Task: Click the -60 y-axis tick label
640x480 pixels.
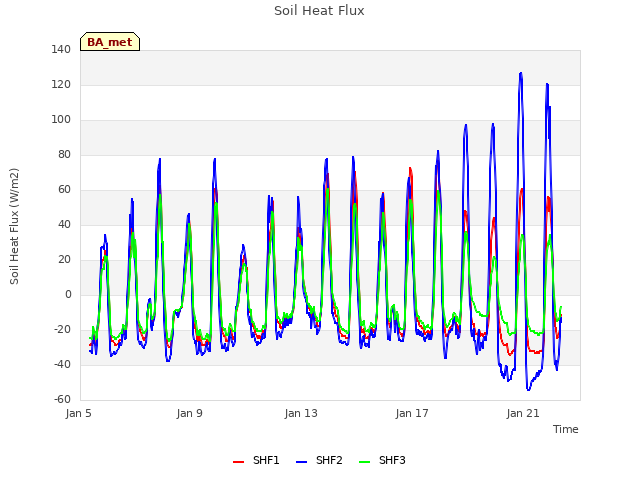Action: [x=62, y=400]
